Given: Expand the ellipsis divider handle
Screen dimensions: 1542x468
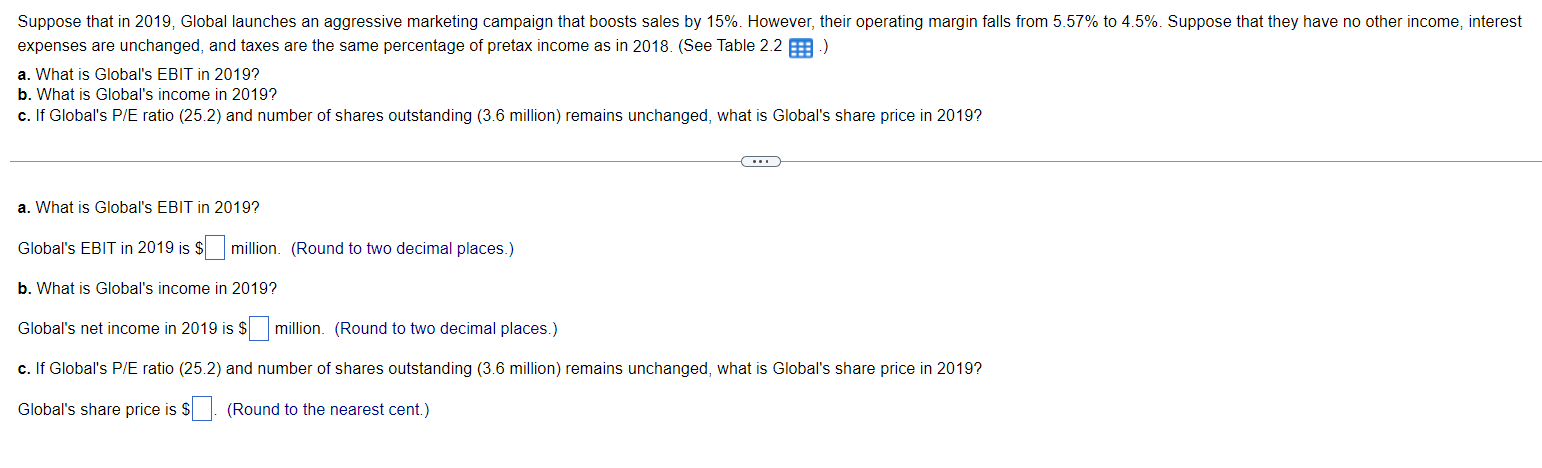Looking at the screenshot, I should pyautogui.click(x=761, y=161).
